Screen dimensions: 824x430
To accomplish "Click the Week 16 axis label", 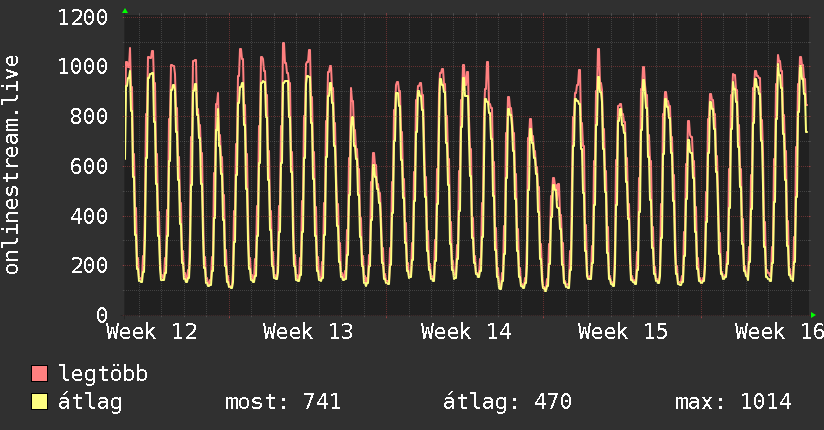I will pos(779,332).
